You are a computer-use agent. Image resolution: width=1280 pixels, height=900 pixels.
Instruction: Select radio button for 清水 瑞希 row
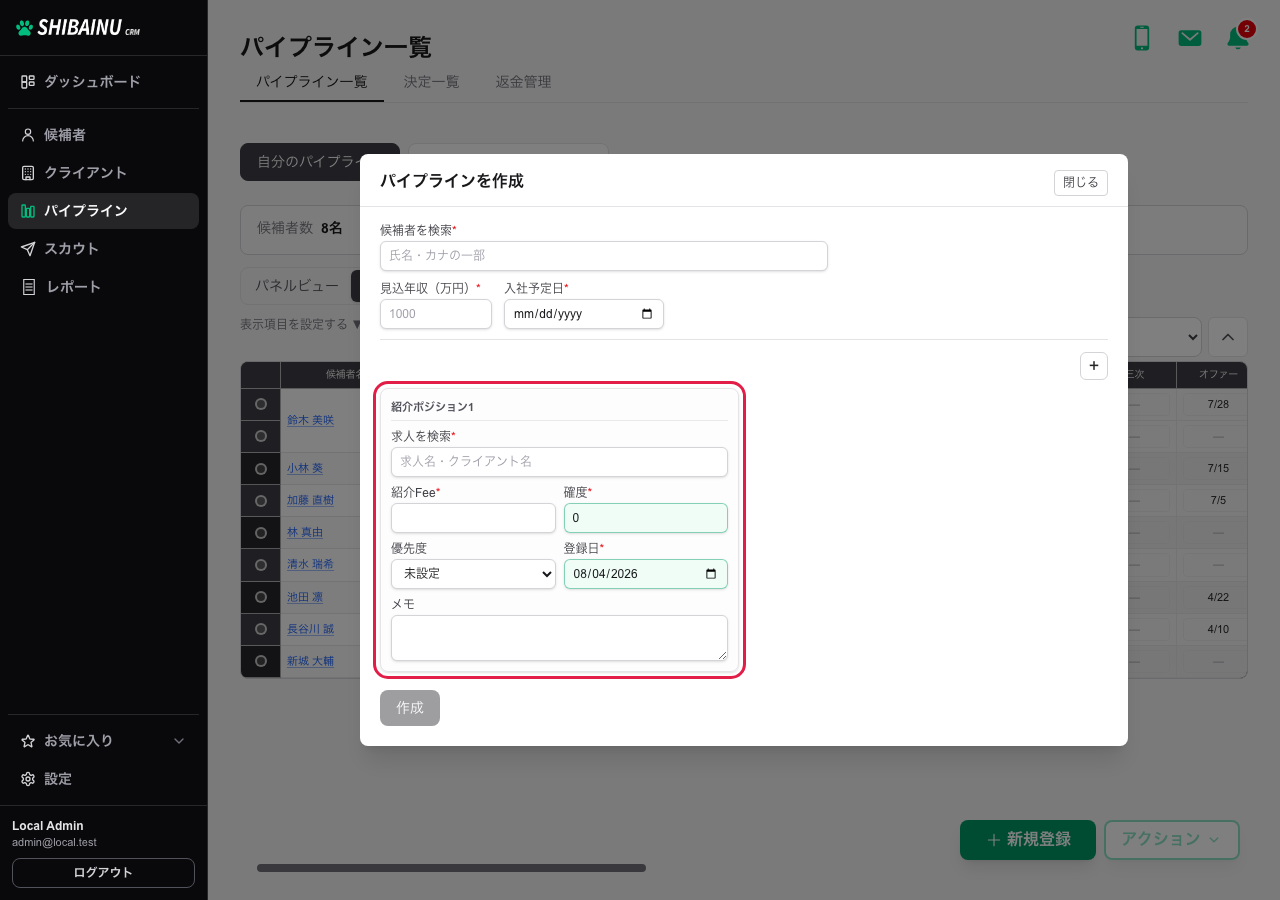coord(261,564)
